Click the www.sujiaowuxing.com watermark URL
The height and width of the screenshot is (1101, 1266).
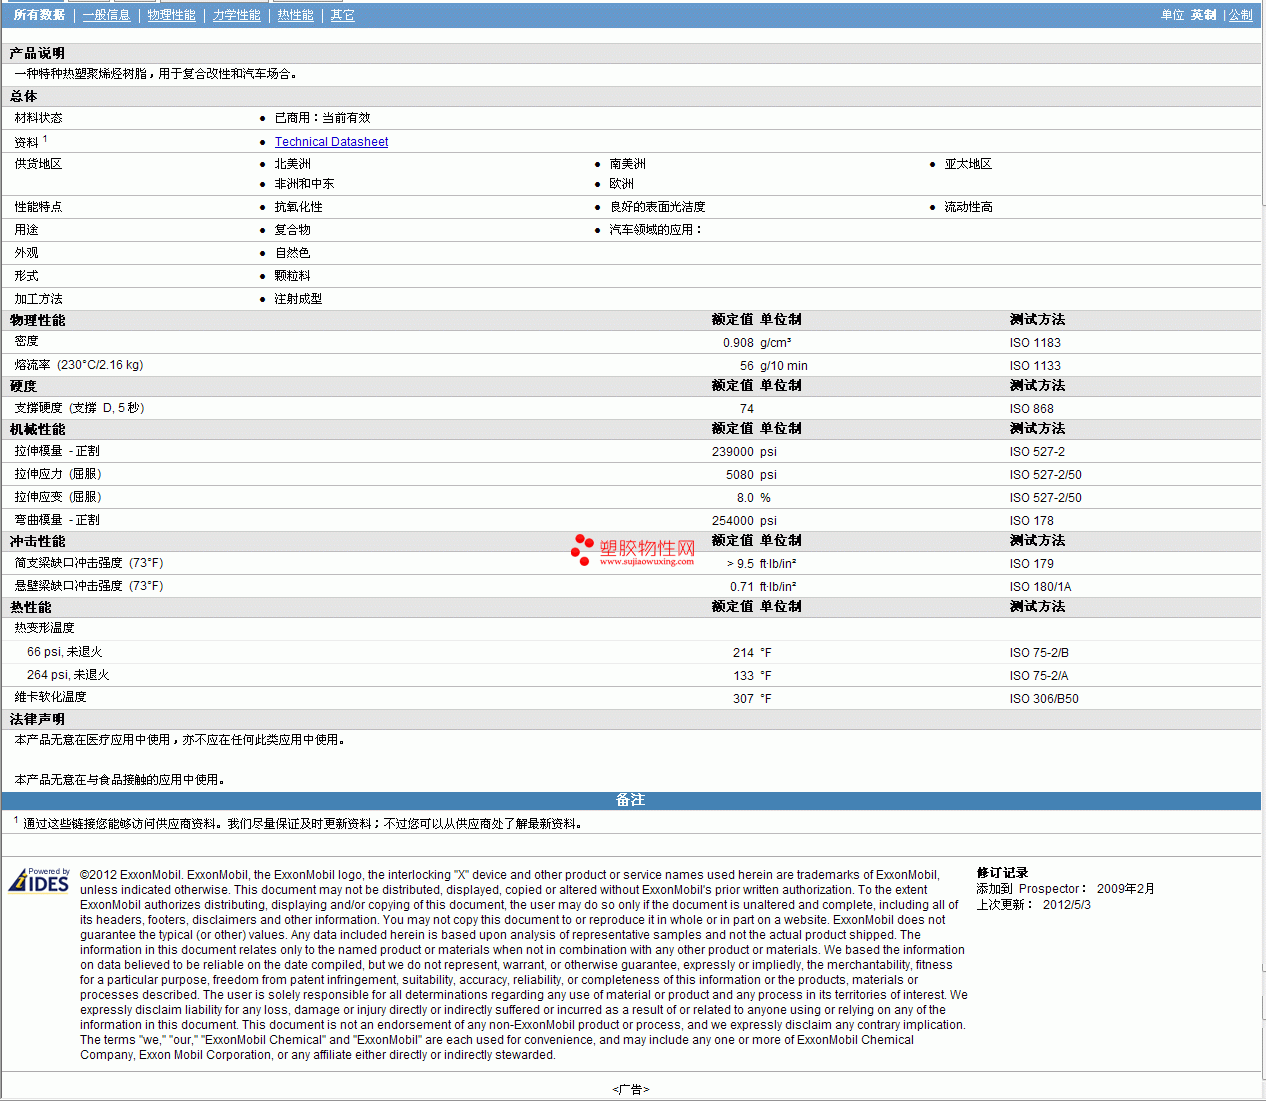[x=646, y=562]
